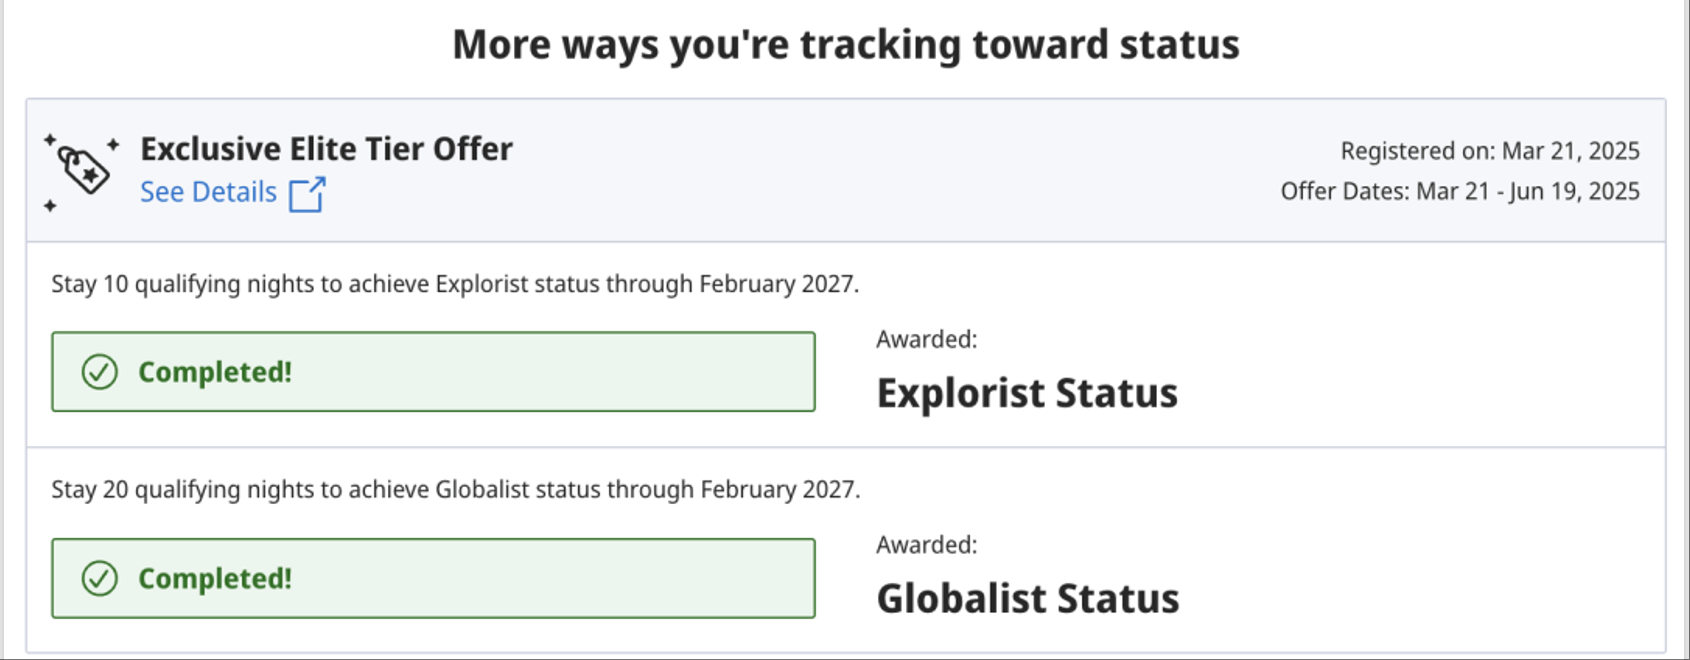Click the Explorist Status award heading
1690x660 pixels.
(x=1027, y=393)
